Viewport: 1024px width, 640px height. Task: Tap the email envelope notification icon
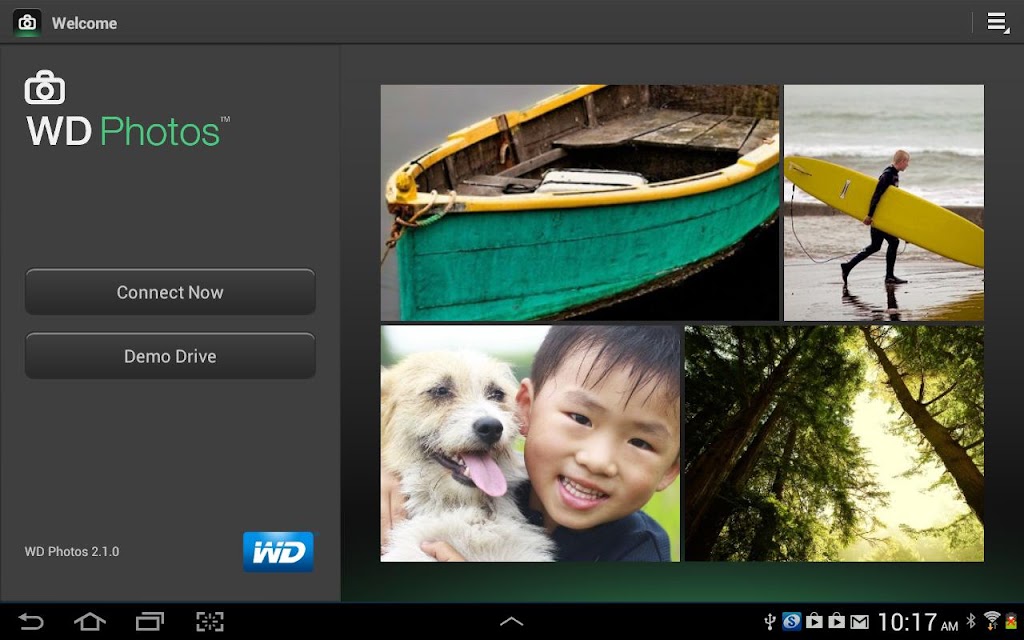(x=859, y=622)
